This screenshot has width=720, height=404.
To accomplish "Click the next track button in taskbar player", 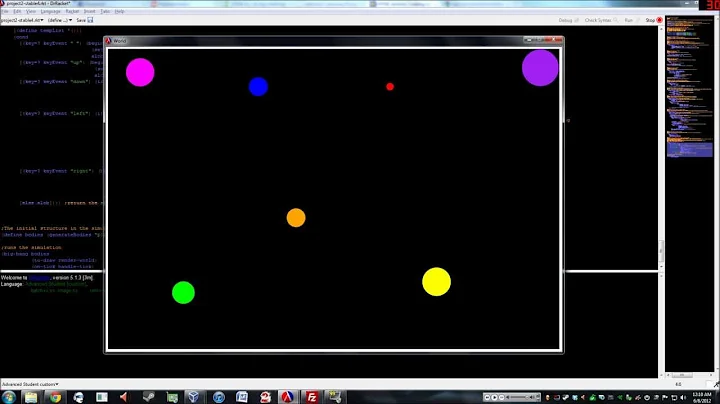I will tap(501, 397).
